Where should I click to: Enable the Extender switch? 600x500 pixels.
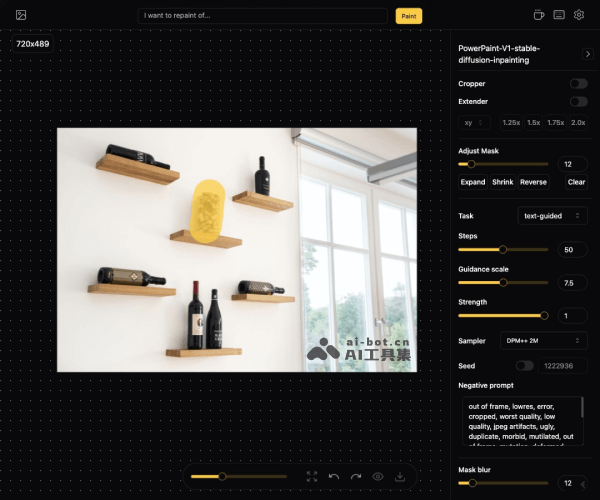coord(578,102)
